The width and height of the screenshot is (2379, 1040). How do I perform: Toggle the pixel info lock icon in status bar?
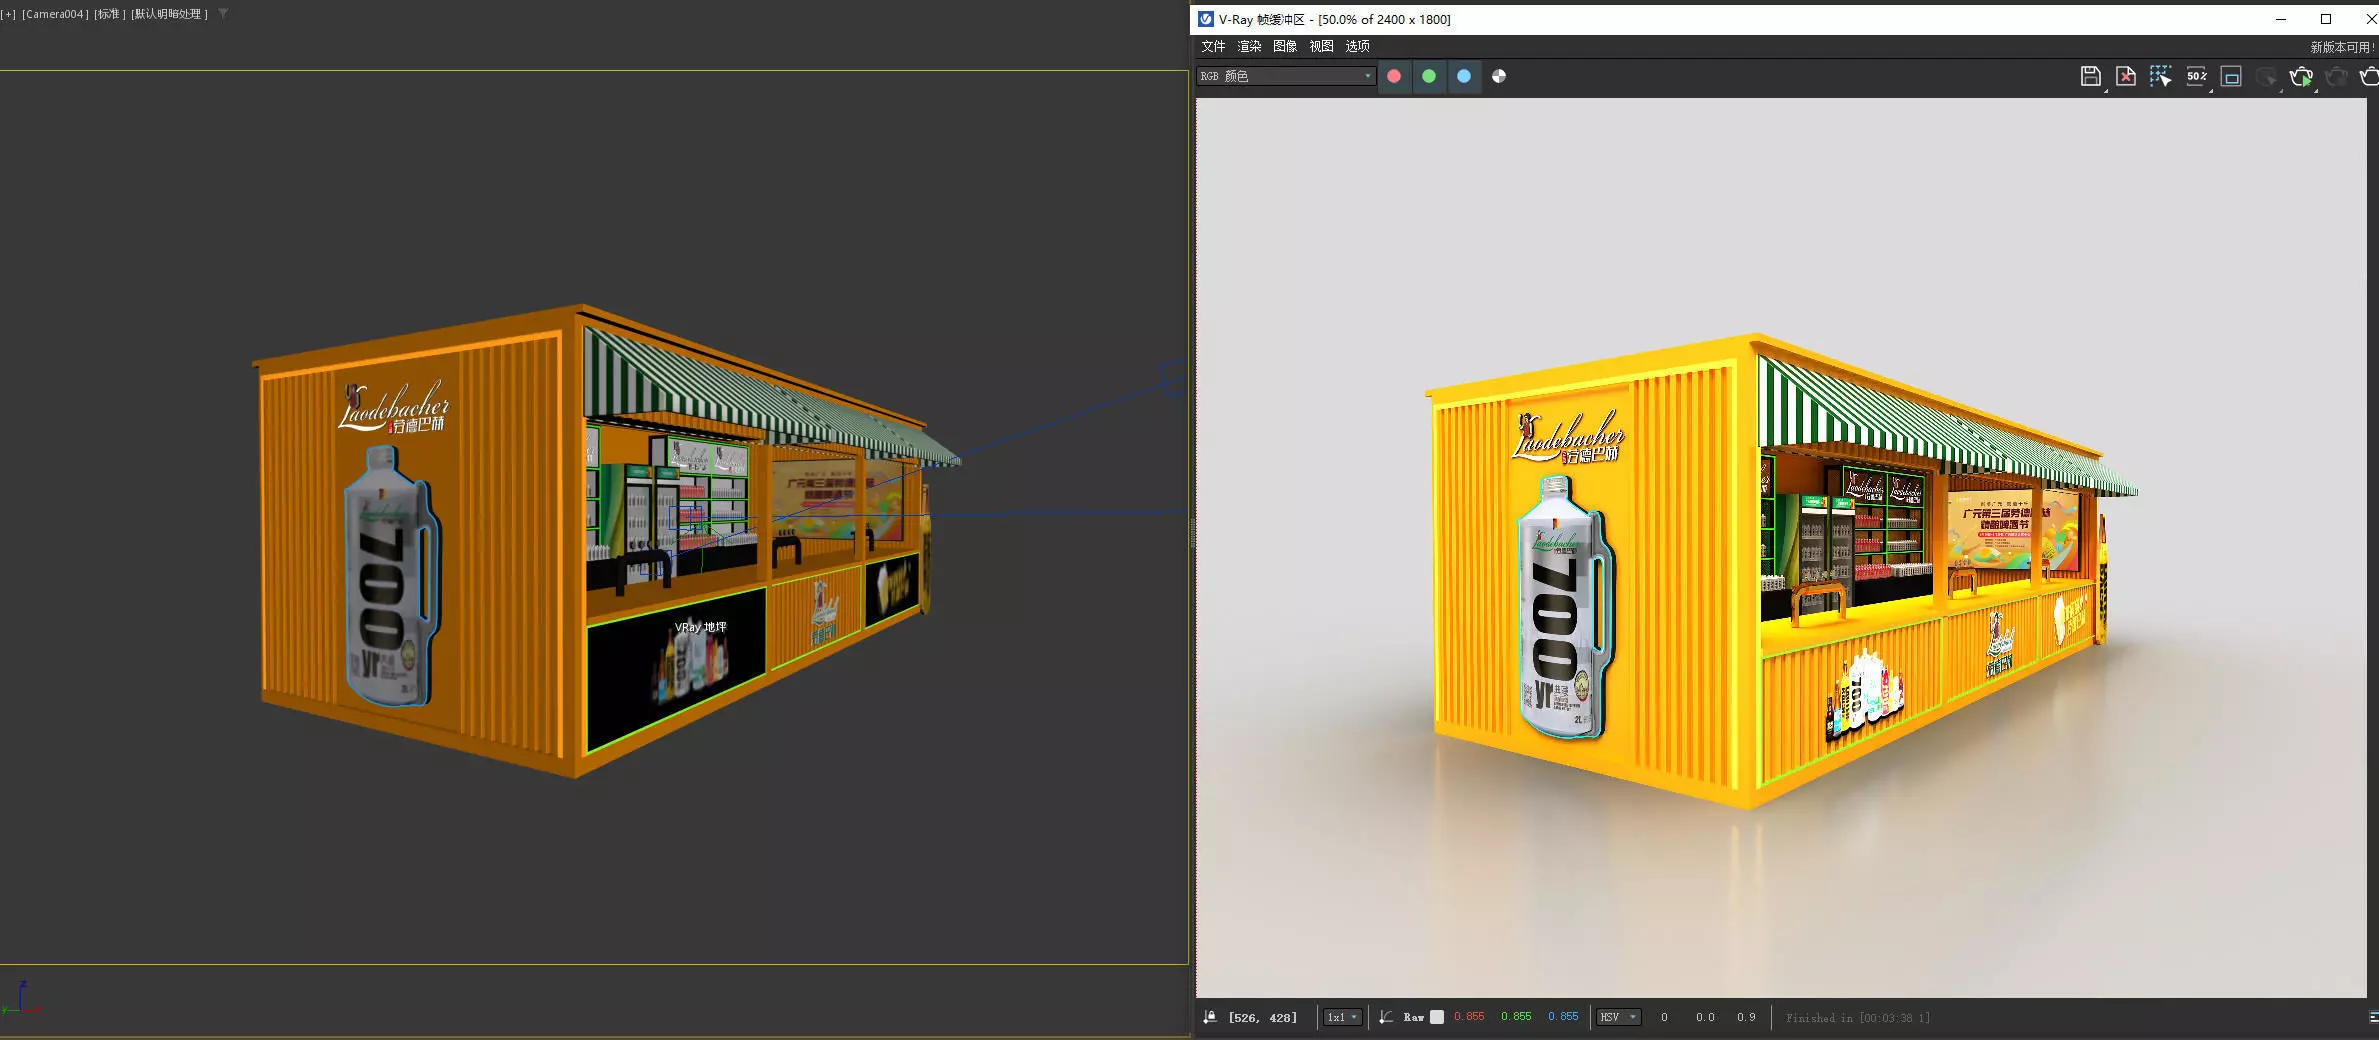point(1210,1017)
